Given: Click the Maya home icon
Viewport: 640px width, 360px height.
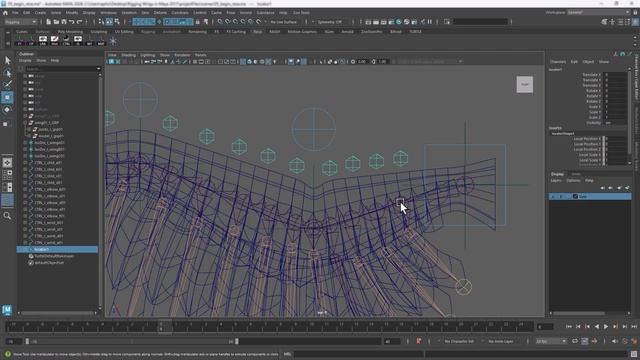Looking at the screenshot, I should [5, 13].
